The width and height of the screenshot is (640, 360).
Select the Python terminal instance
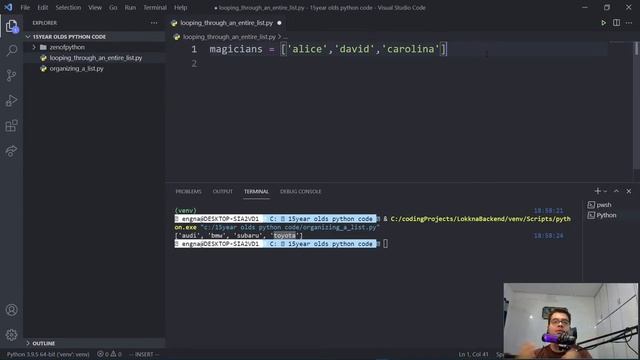click(606, 215)
